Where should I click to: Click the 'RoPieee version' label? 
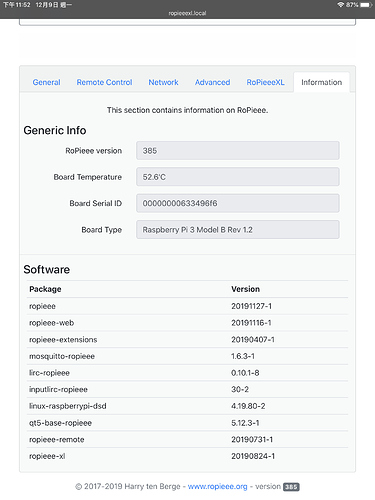pyautogui.click(x=94, y=151)
